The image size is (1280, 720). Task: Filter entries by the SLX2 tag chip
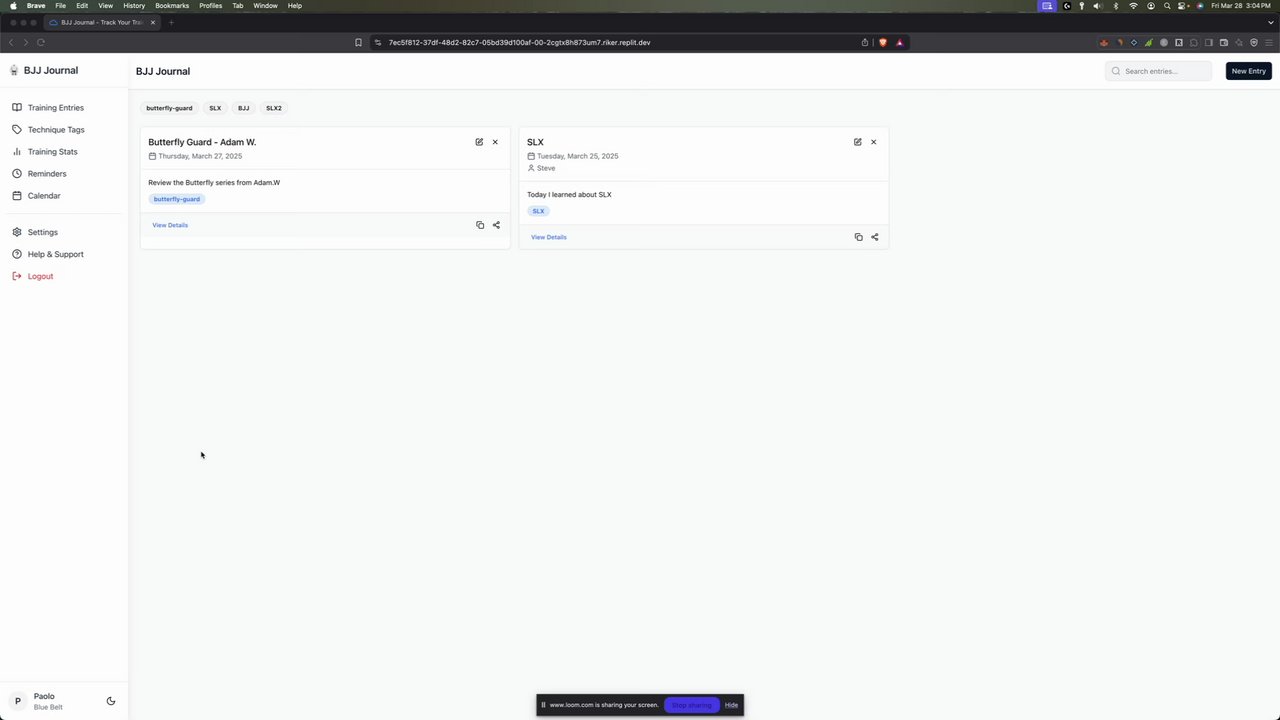(x=274, y=108)
